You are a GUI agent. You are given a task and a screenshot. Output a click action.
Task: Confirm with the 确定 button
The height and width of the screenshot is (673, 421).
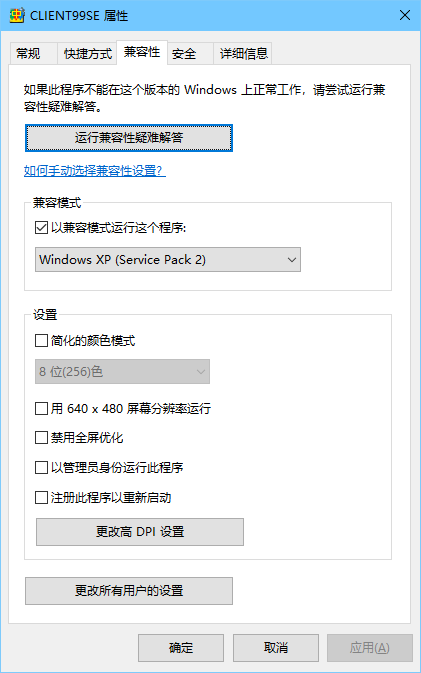click(181, 648)
